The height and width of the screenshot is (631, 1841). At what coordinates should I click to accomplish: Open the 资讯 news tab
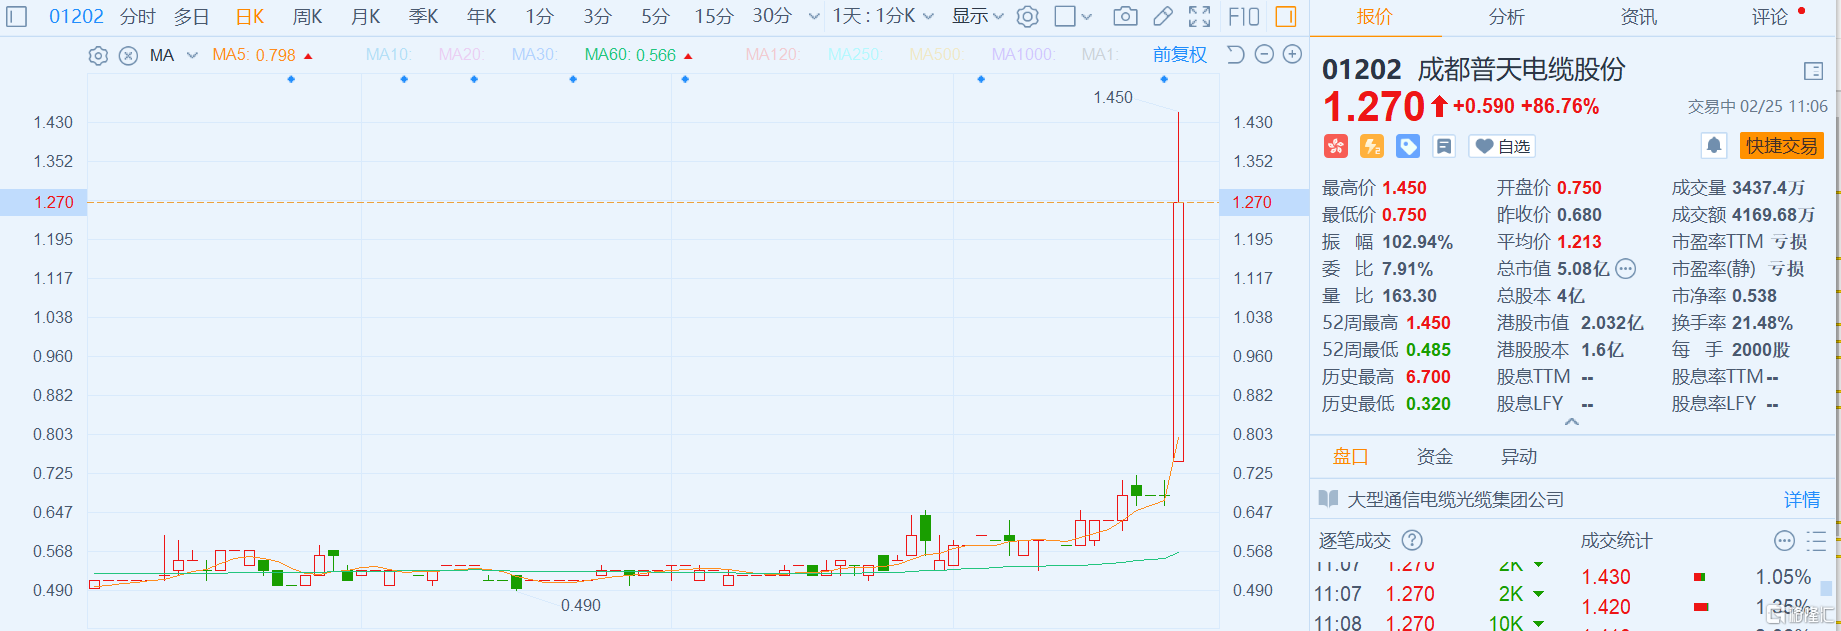pos(1638,17)
